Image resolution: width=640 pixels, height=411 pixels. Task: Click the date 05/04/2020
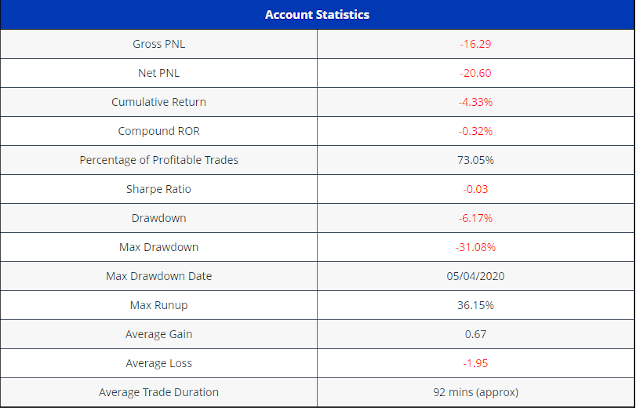[475, 276]
